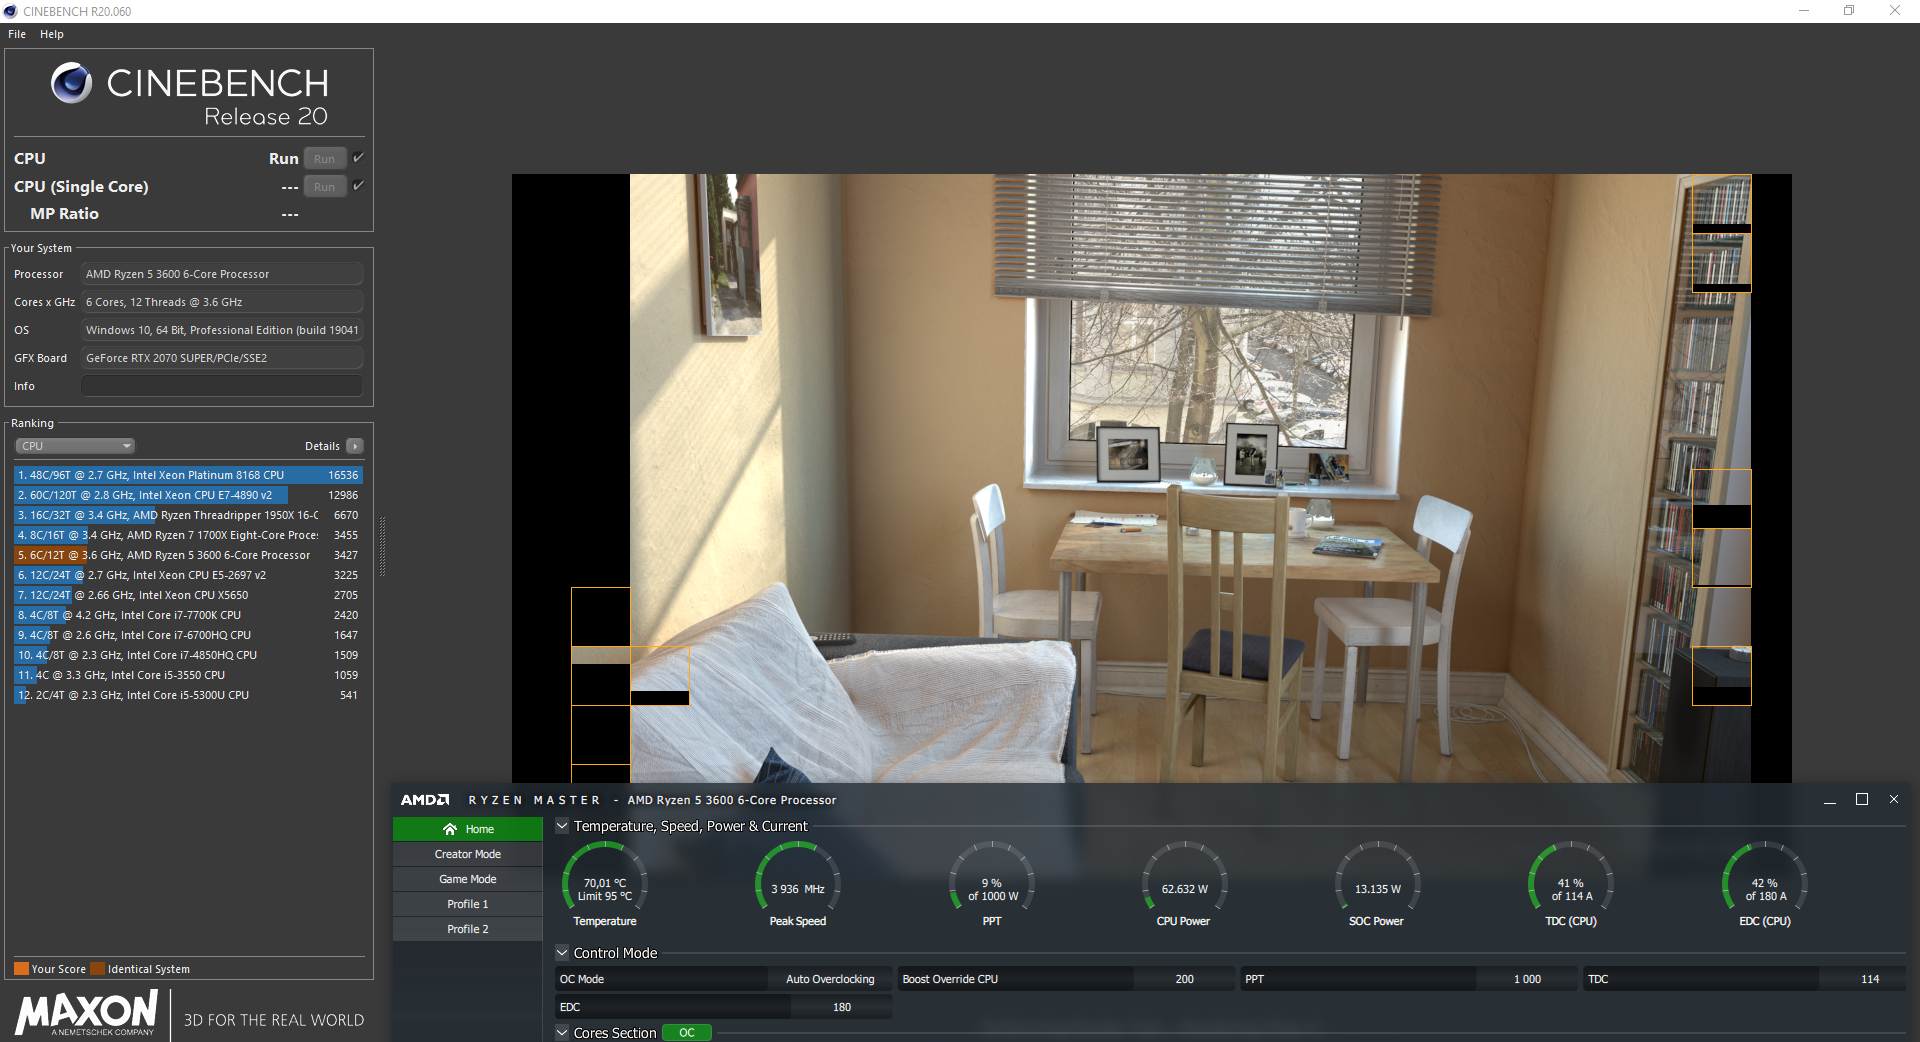Click the Run button for CPU (Single Core)
The image size is (1920, 1042).
(x=325, y=186)
